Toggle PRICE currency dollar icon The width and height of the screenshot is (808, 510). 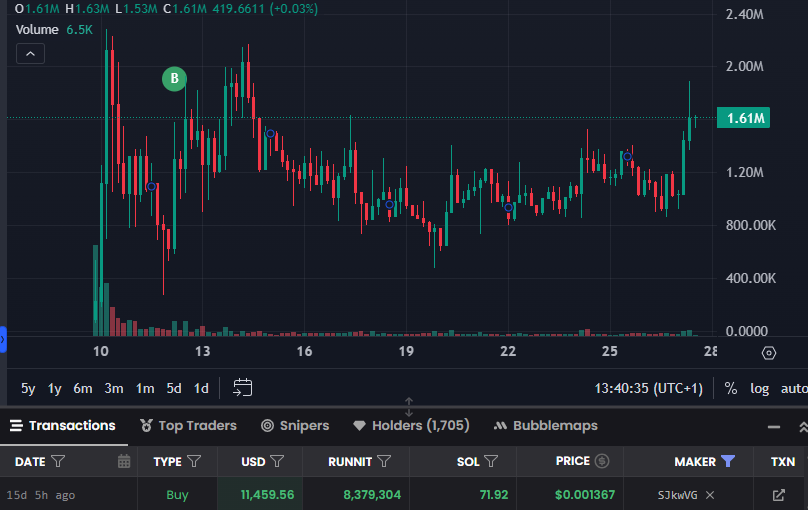602,461
